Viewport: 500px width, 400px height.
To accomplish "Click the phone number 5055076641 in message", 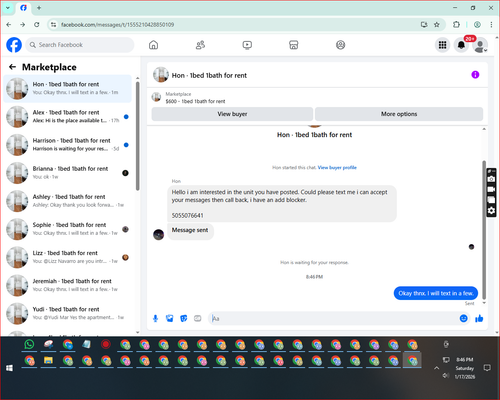I will pos(187,216).
